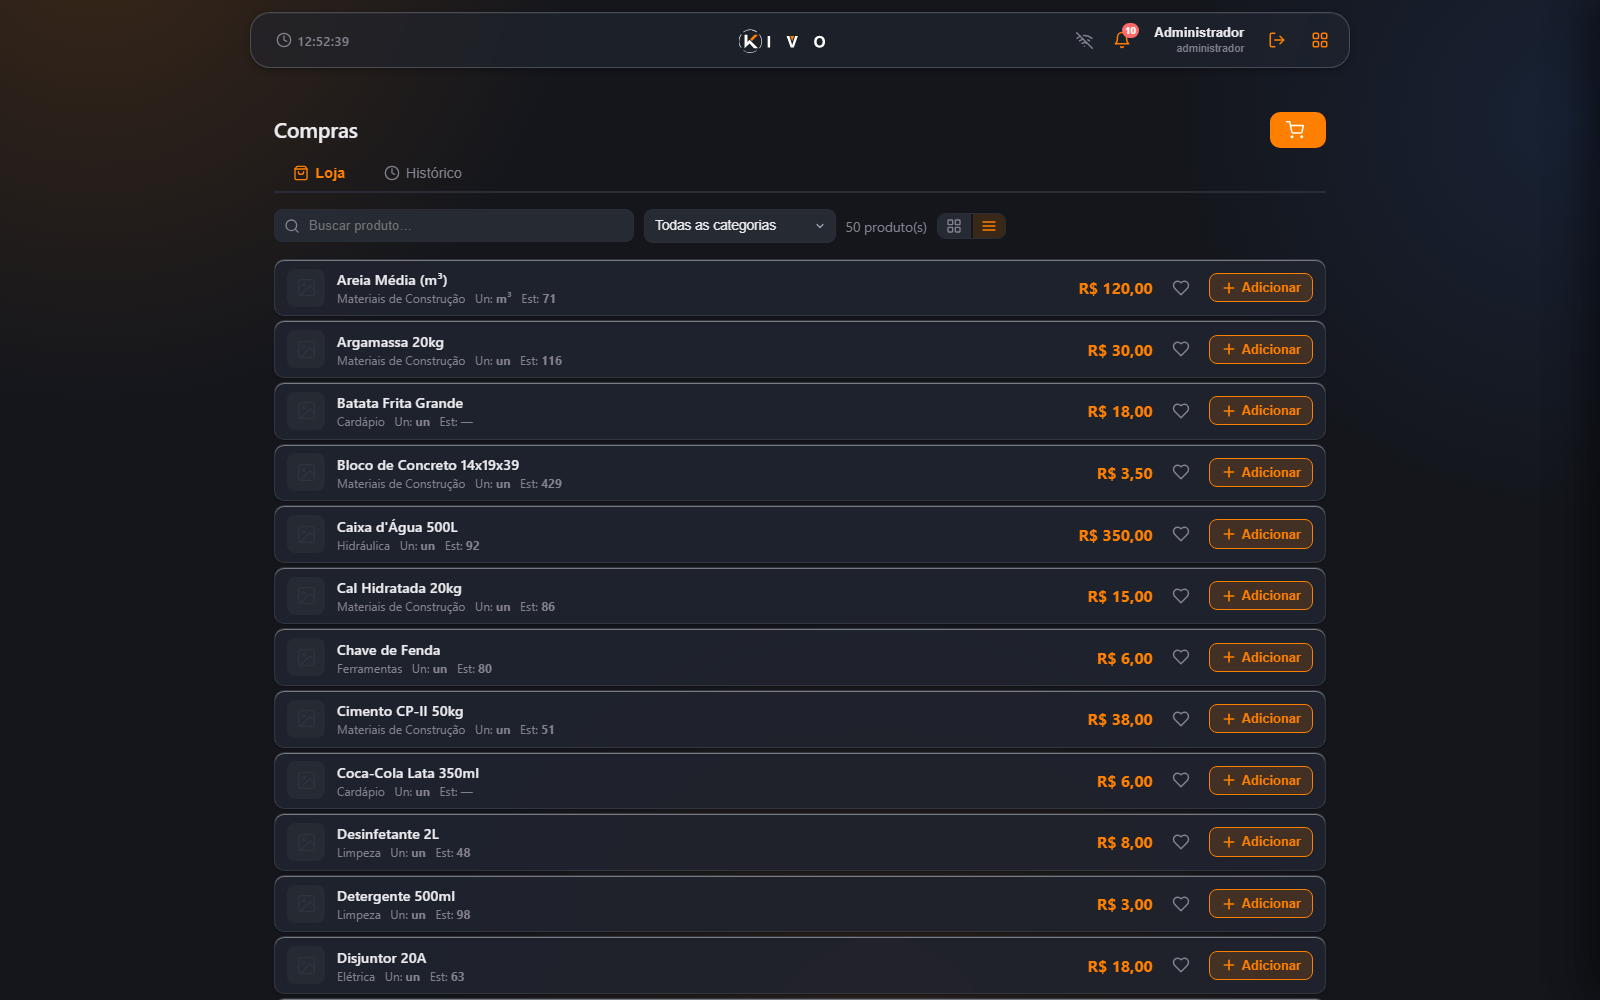Click the Bloco de Concreto 14x19x39 title
The height and width of the screenshot is (1000, 1600).
pyautogui.click(x=428, y=465)
